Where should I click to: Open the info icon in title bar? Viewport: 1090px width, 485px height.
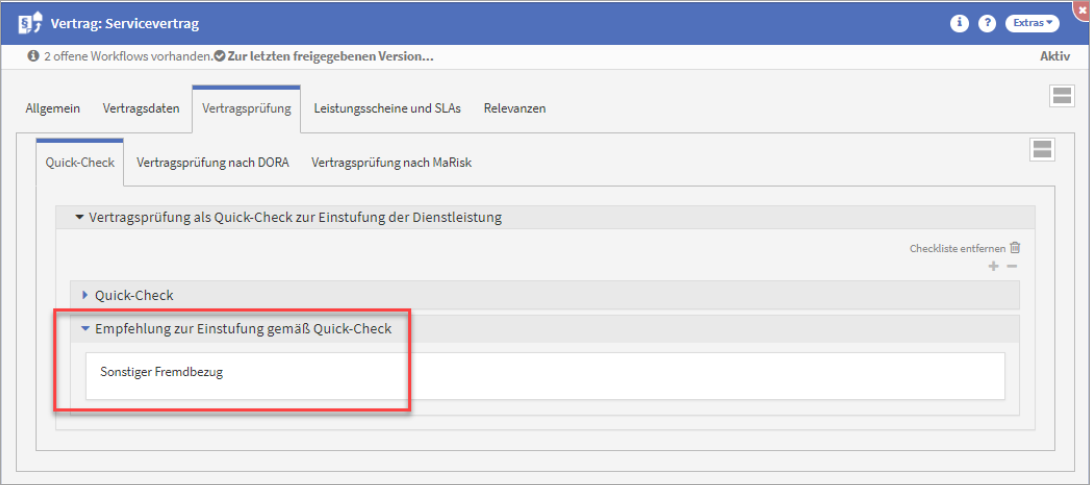(x=959, y=23)
